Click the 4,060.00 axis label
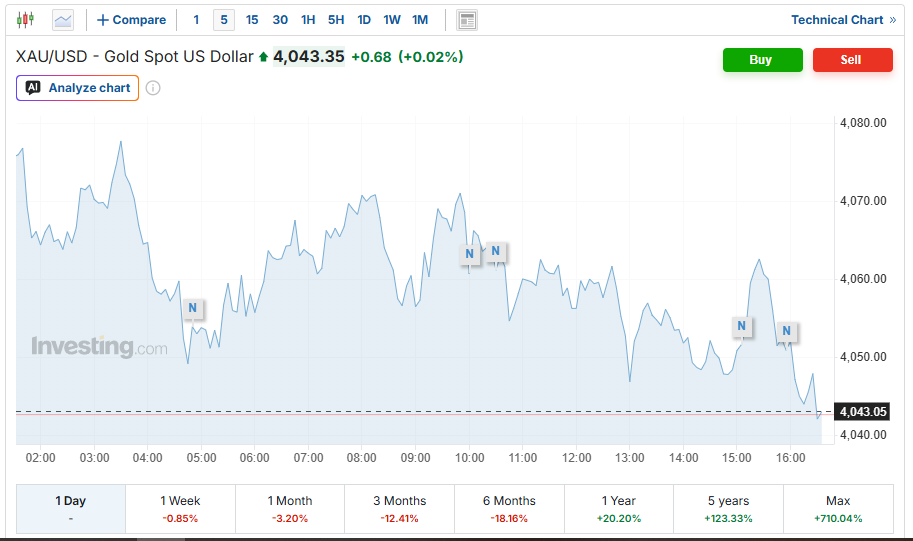Screen dimensions: 913x541 (x=863, y=279)
